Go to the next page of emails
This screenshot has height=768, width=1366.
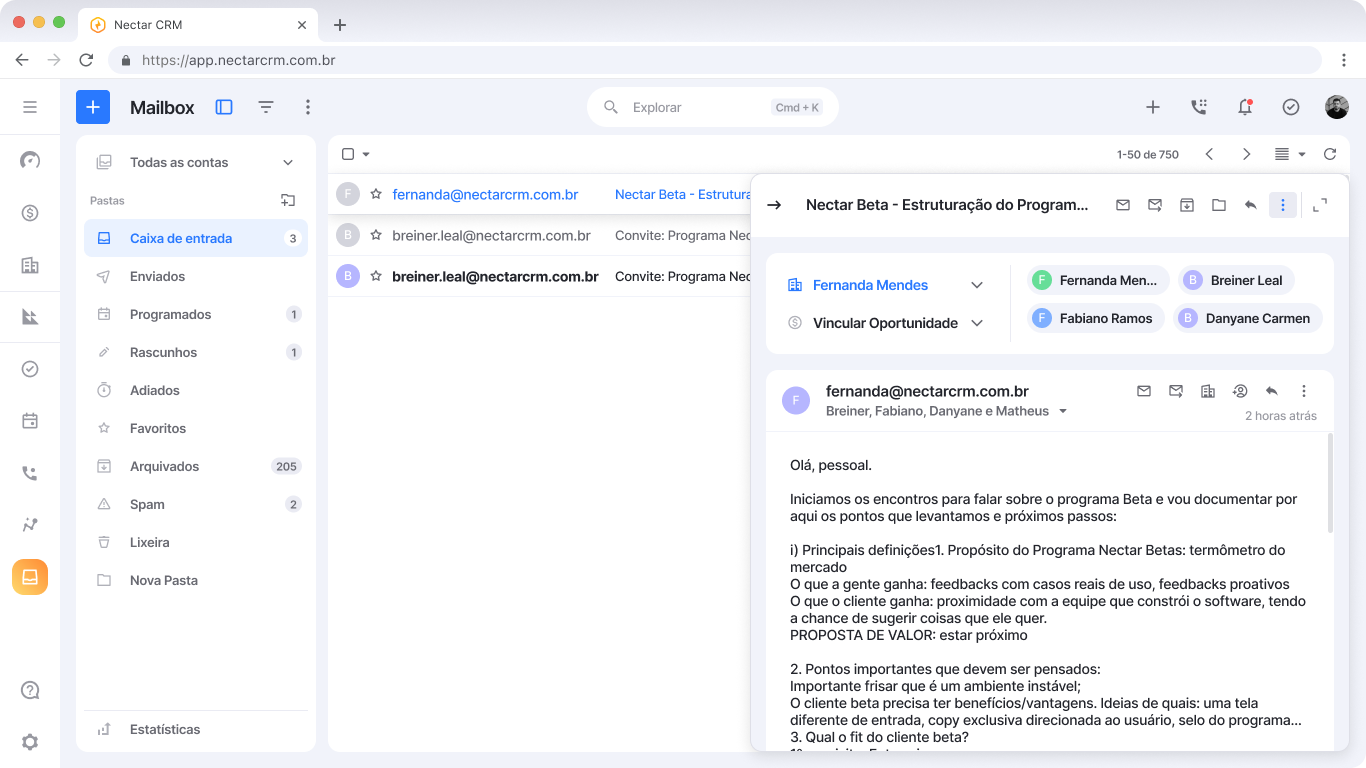point(1246,154)
